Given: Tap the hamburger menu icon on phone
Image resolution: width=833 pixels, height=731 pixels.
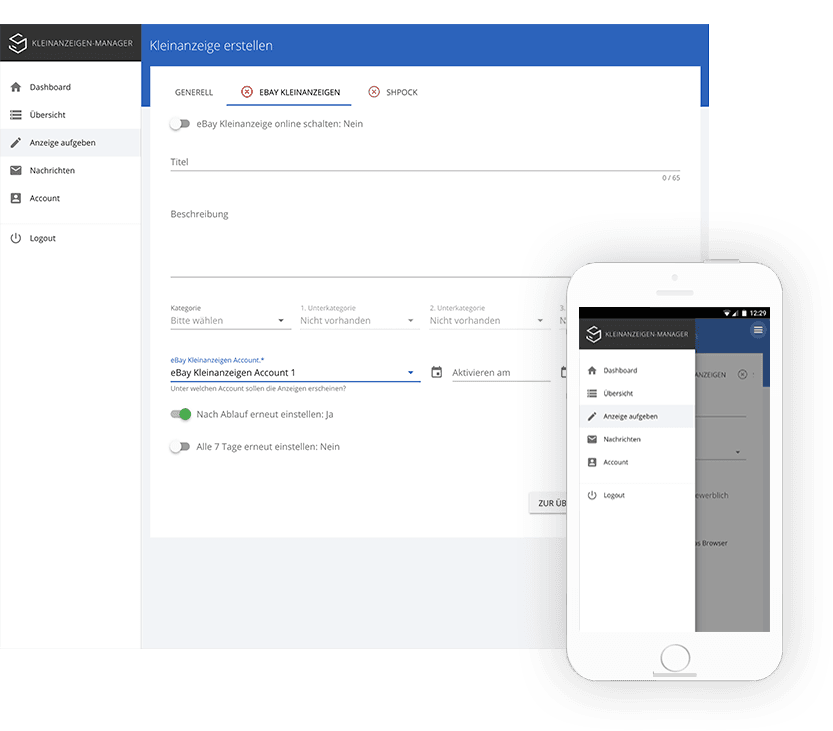Looking at the screenshot, I should pyautogui.click(x=758, y=330).
